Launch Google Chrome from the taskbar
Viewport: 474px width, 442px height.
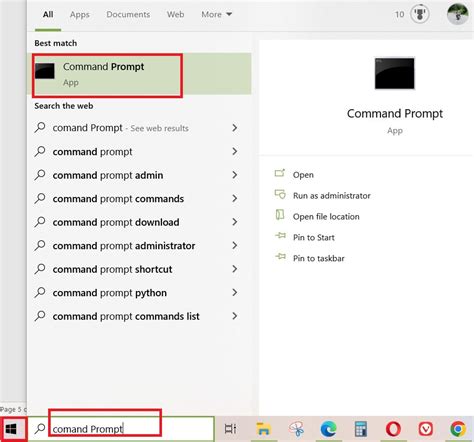pos(458,429)
